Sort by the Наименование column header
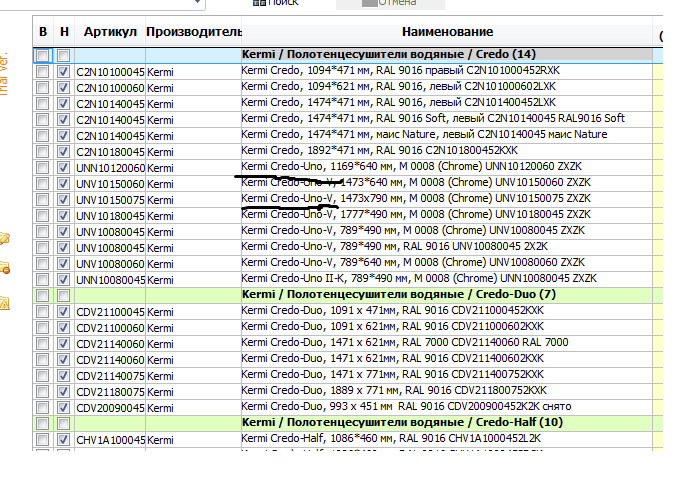 coord(447,32)
